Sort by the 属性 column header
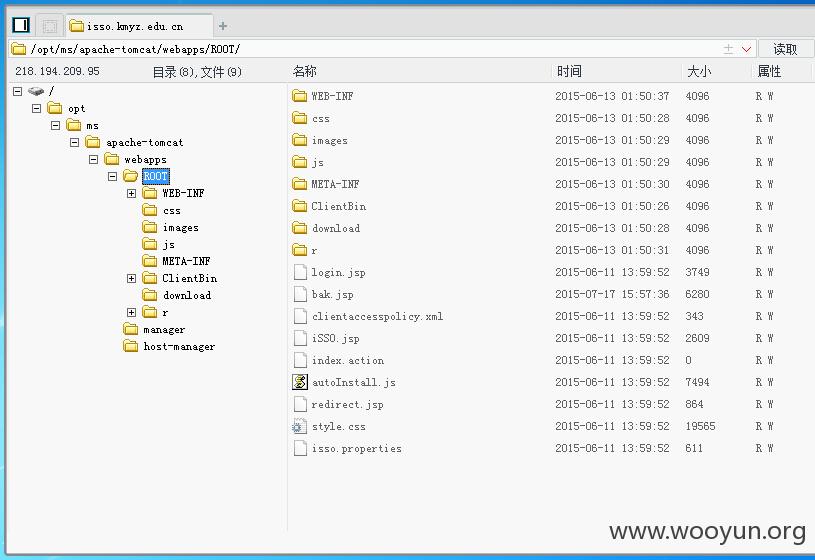 coord(769,71)
